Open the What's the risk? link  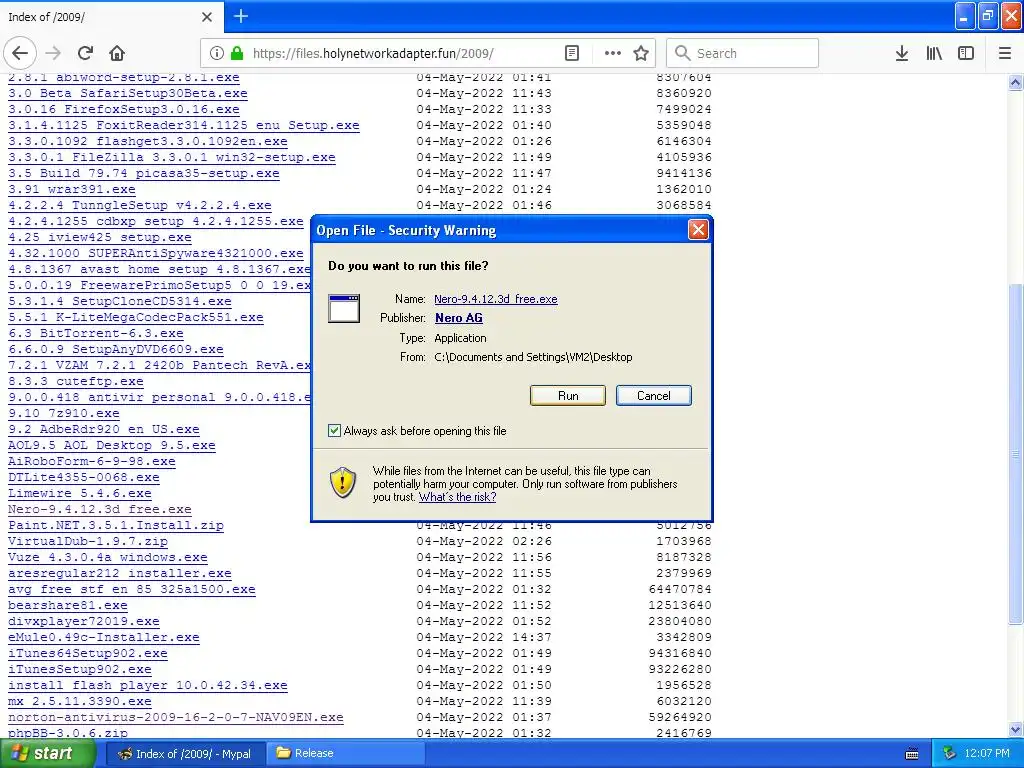click(x=457, y=497)
